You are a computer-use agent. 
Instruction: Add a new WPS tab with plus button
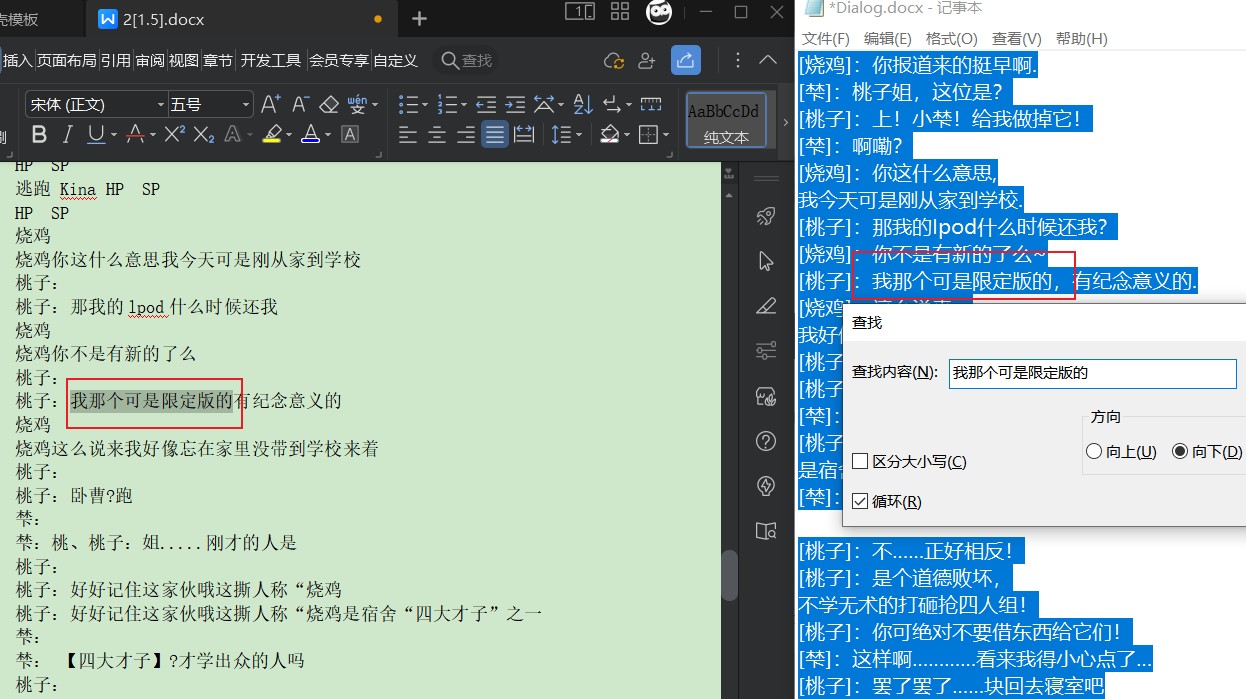point(419,19)
